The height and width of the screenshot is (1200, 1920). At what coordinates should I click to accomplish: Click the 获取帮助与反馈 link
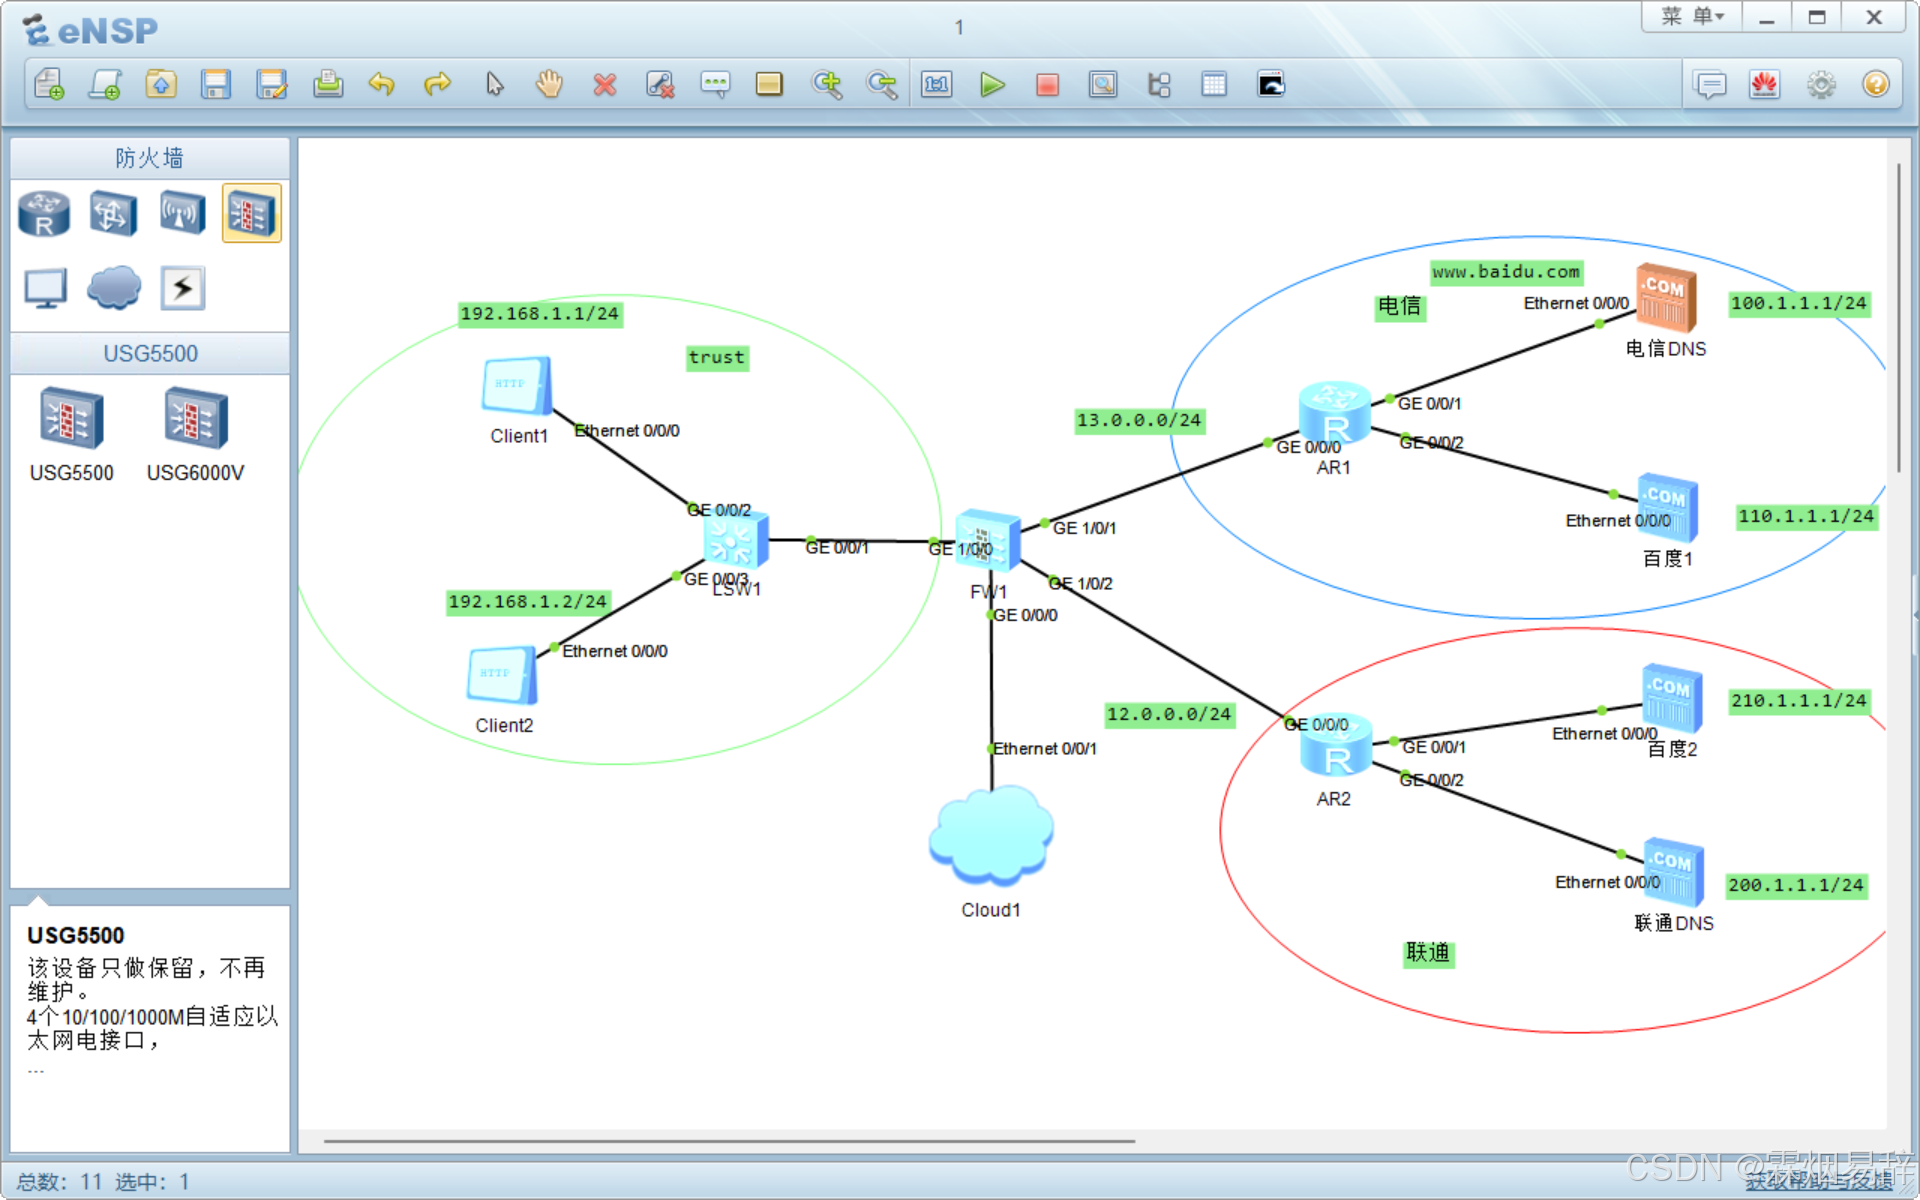(x=1818, y=1183)
